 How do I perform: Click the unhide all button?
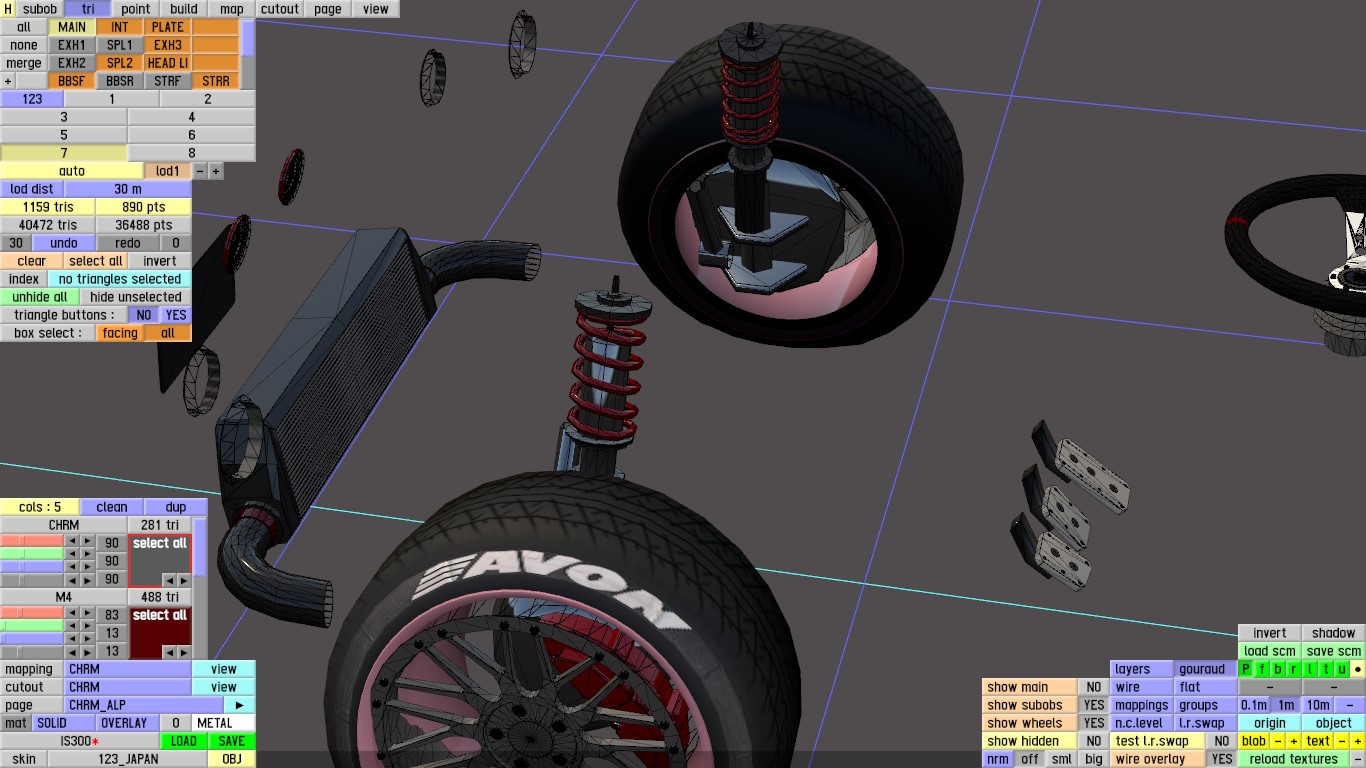coord(40,297)
